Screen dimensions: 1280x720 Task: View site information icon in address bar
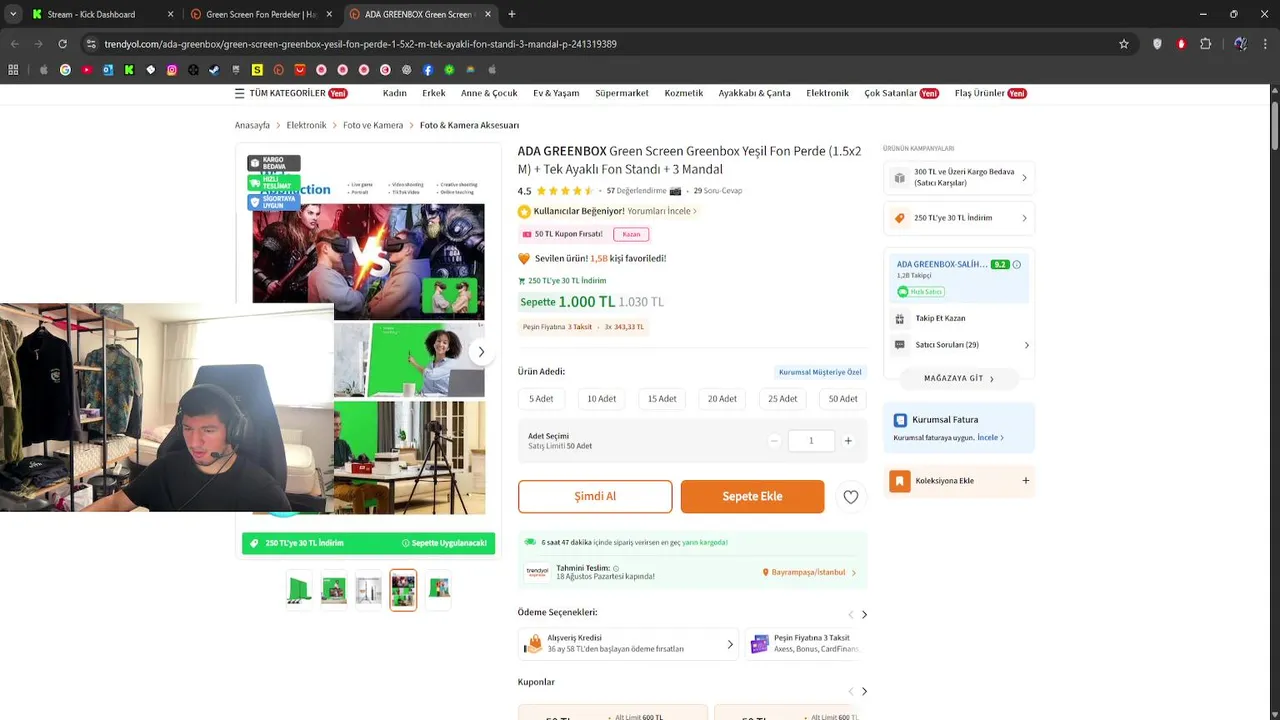(x=91, y=44)
